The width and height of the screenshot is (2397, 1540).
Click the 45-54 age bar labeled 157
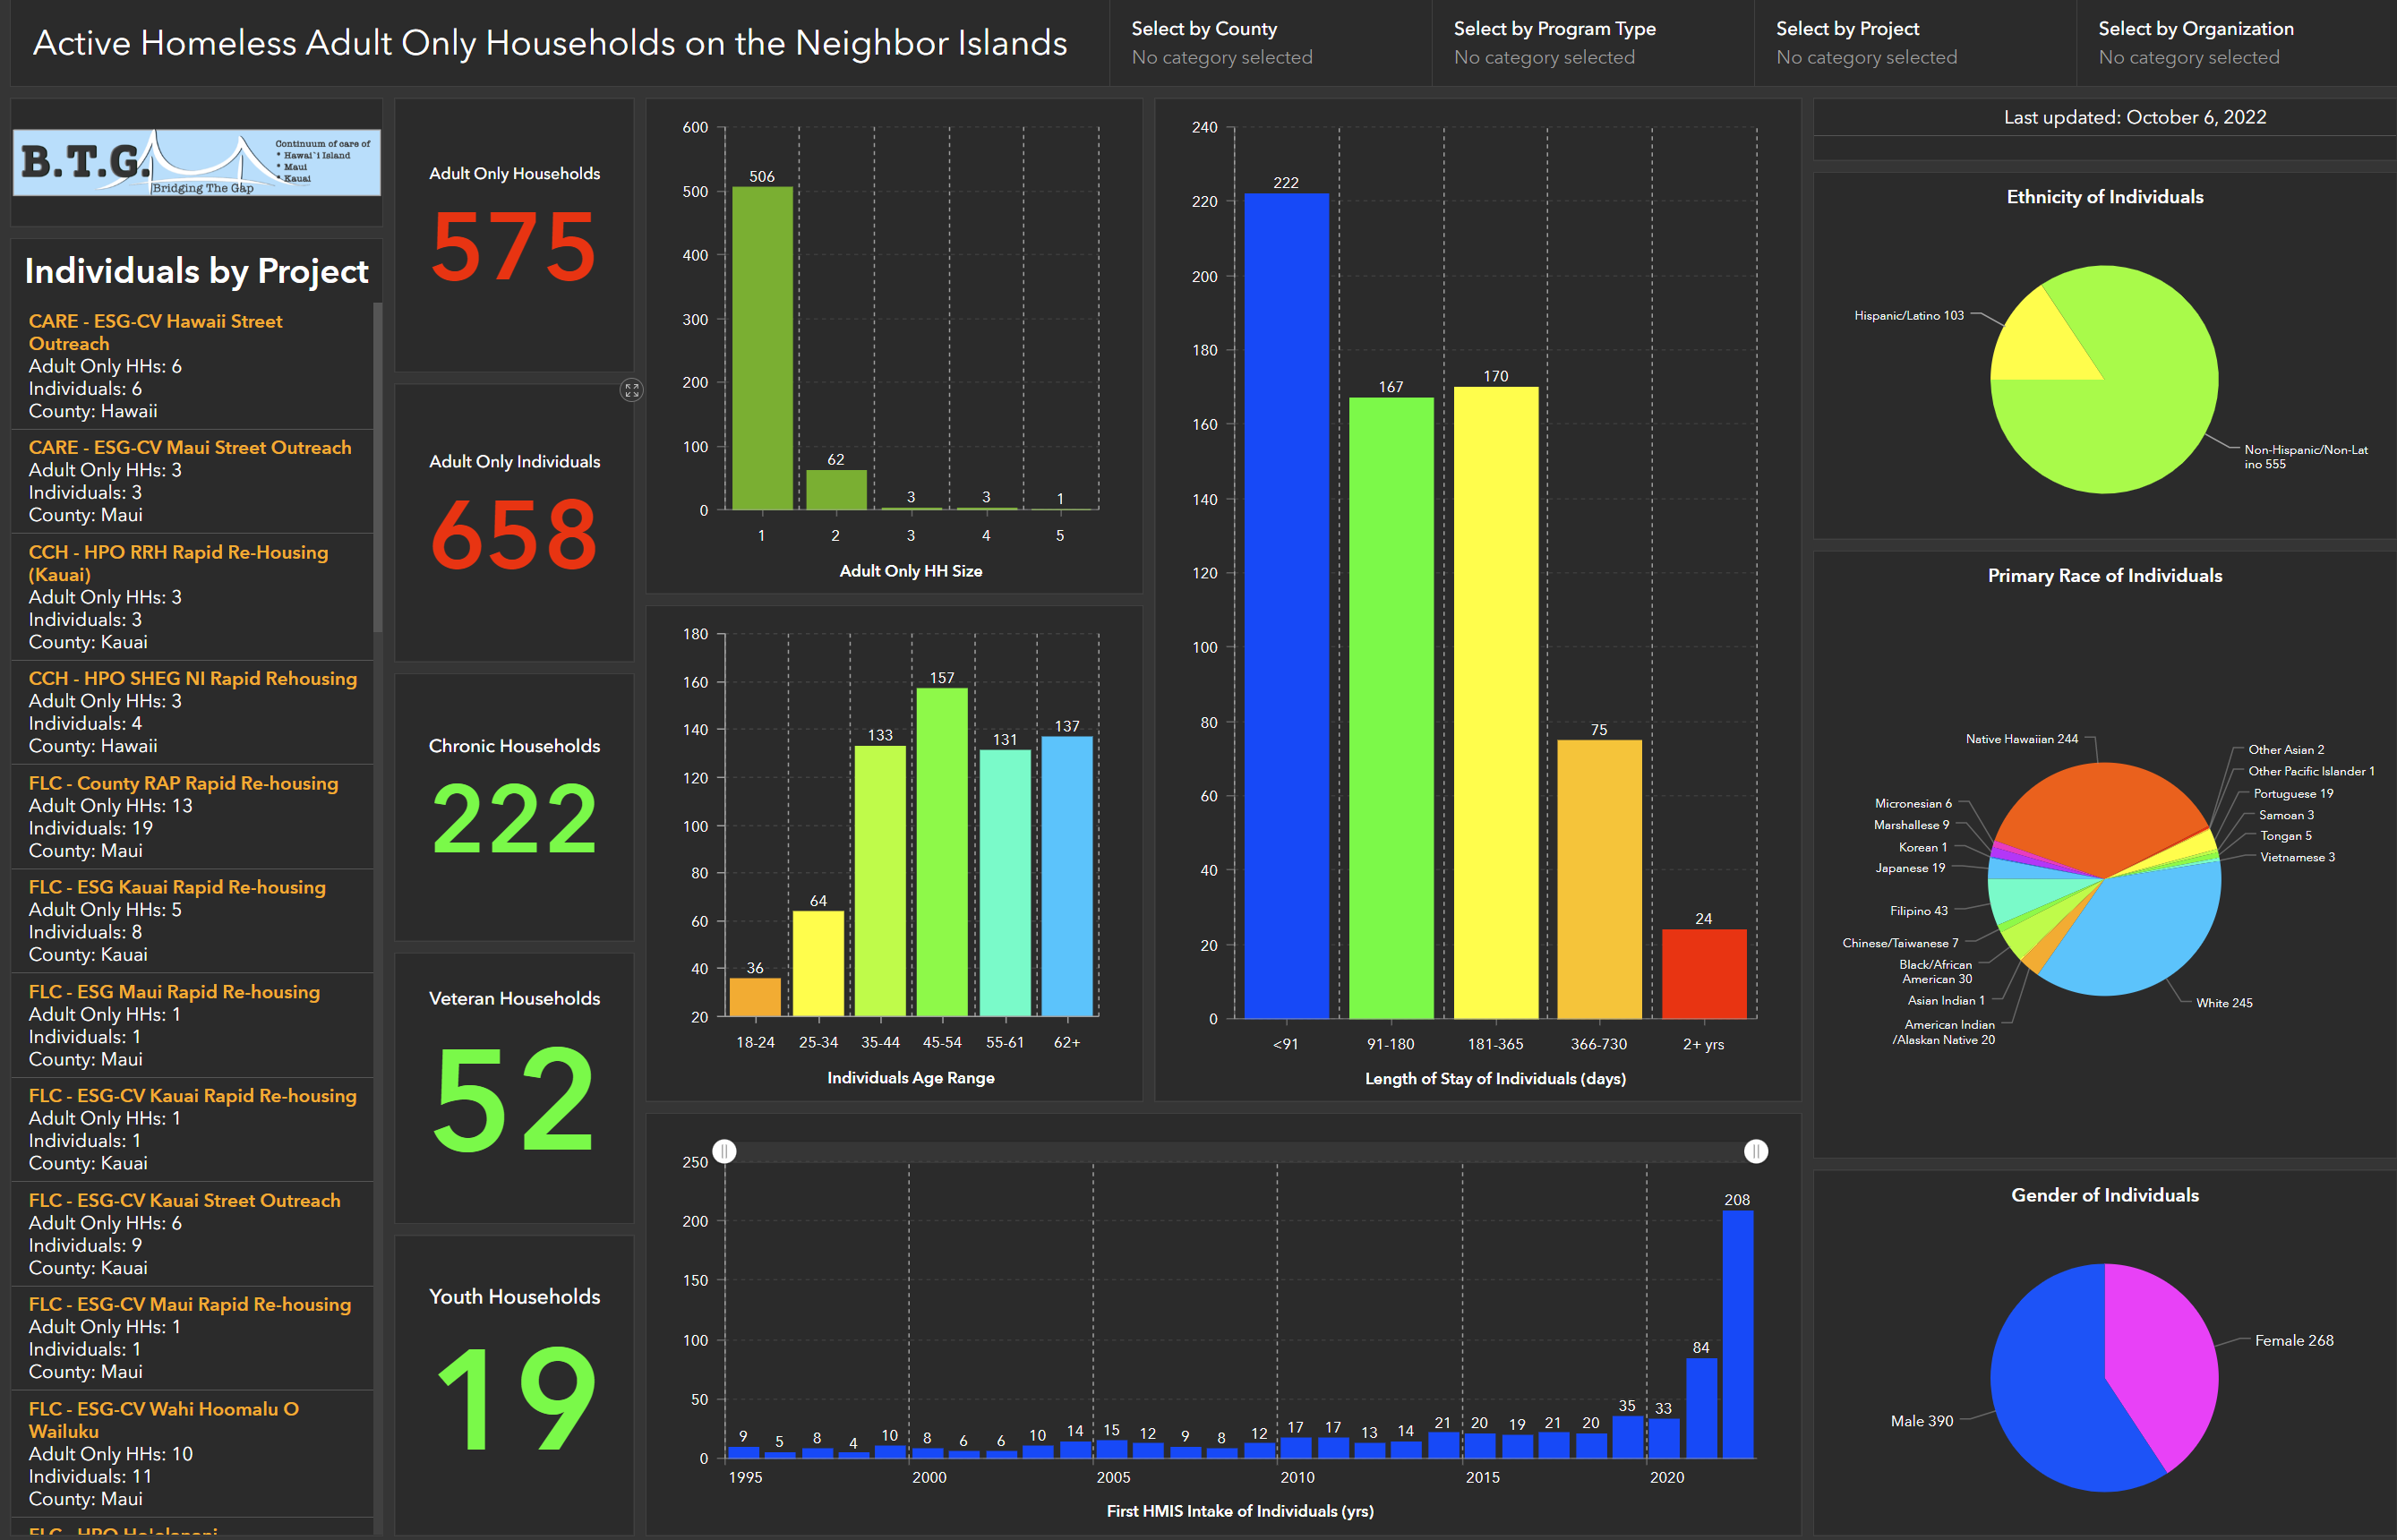(942, 852)
